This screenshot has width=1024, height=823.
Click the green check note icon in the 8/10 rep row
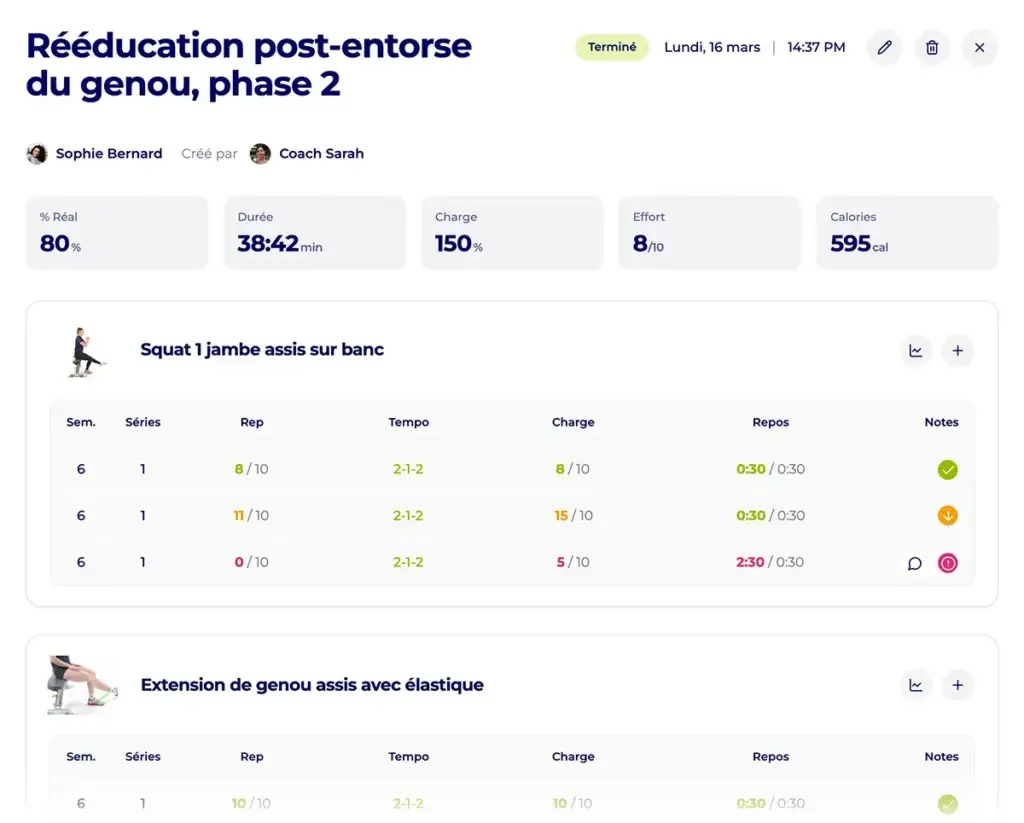(x=948, y=470)
